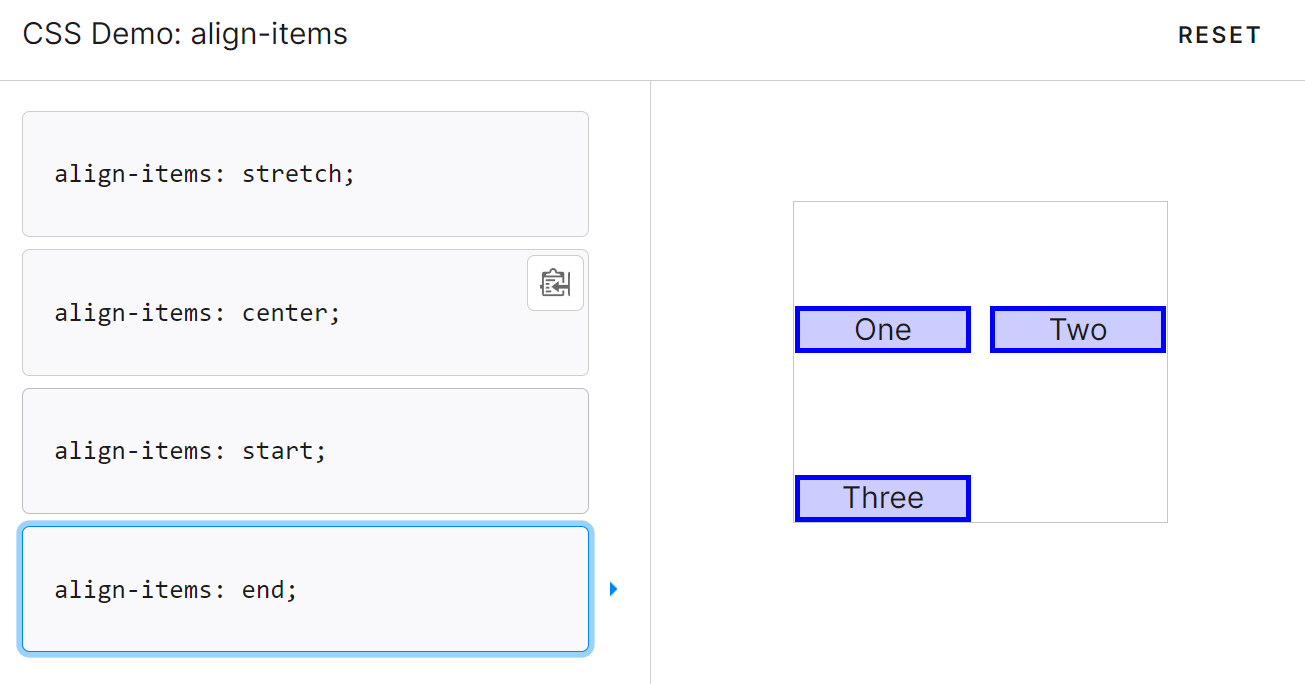Click align-items property name in the end line
The width and height of the screenshot is (1305, 684).
(133, 590)
